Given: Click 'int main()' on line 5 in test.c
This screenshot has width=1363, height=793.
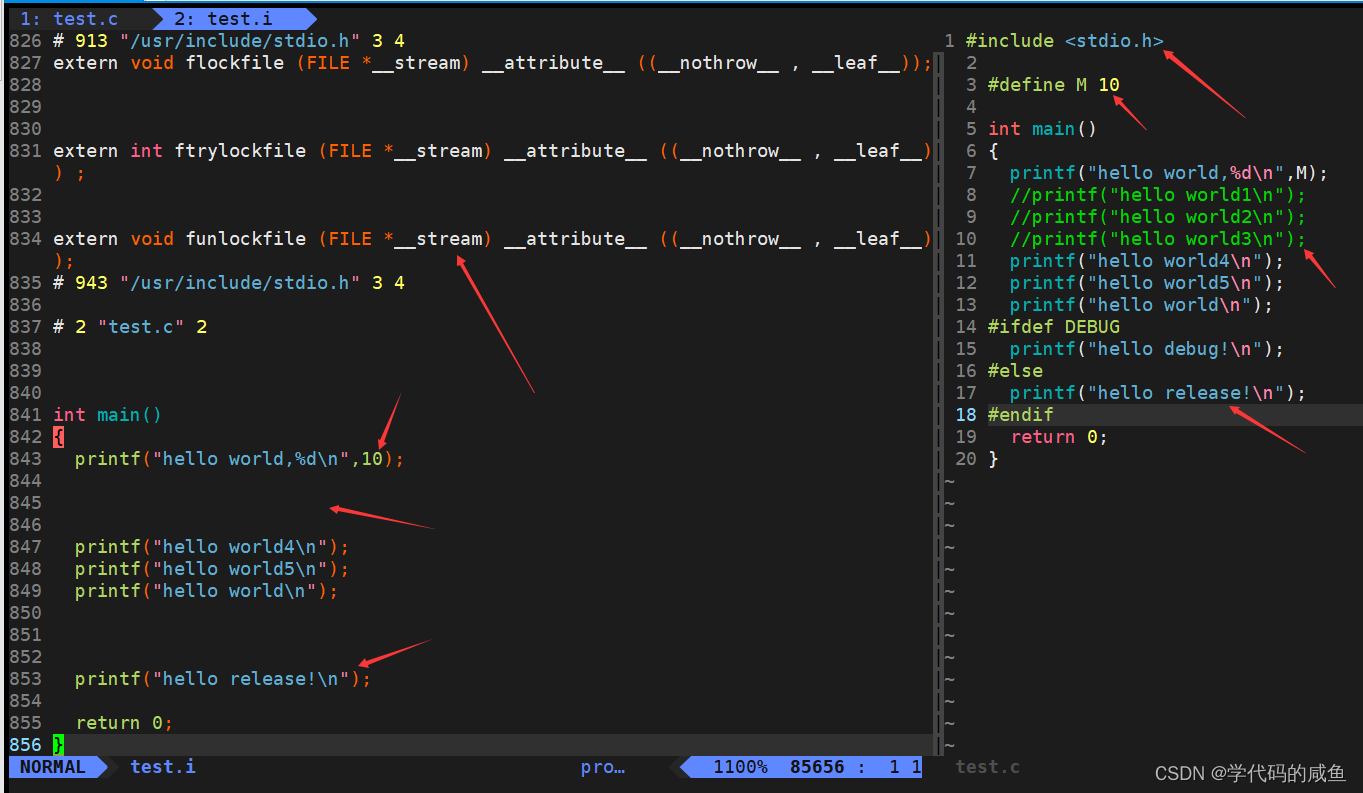Looking at the screenshot, I should click(1043, 129).
